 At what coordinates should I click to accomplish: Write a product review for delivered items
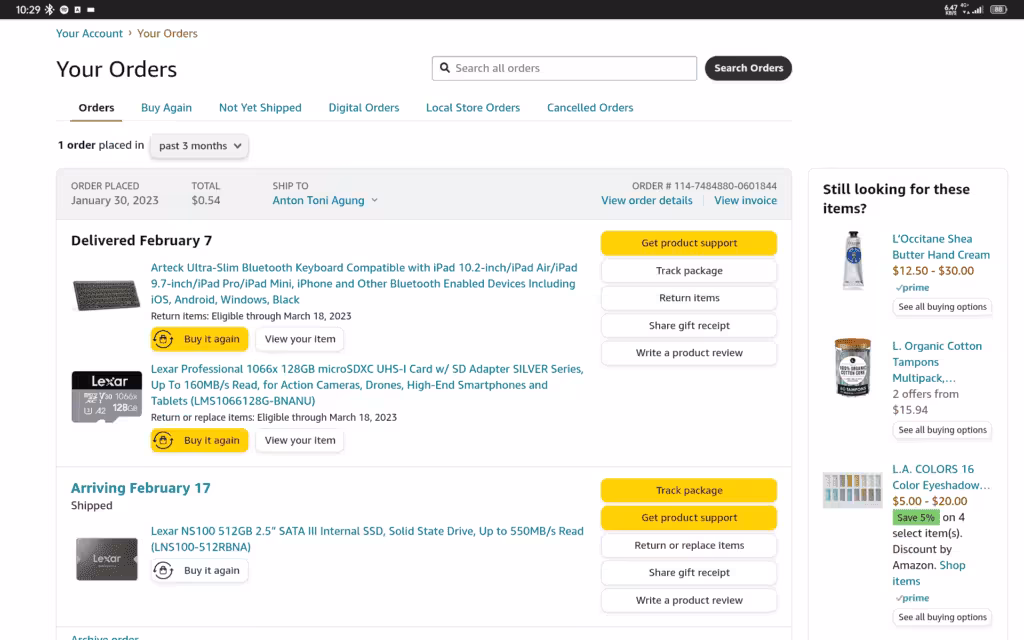click(x=689, y=353)
